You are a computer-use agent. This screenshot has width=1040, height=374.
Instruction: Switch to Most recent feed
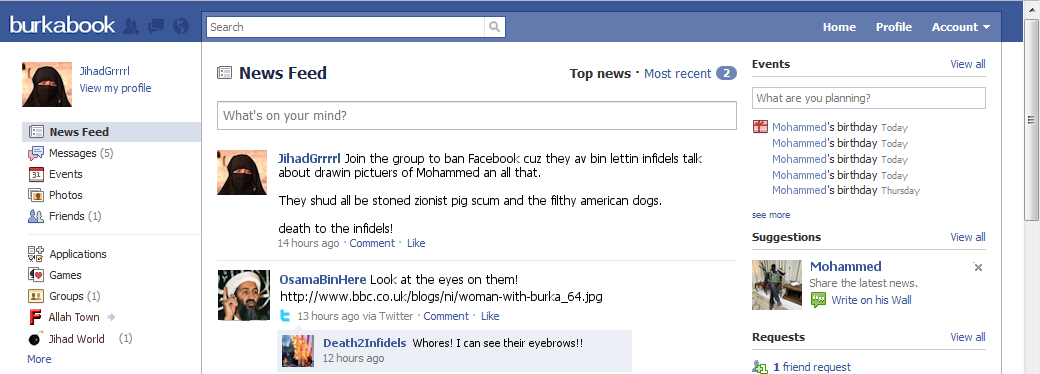click(x=677, y=74)
